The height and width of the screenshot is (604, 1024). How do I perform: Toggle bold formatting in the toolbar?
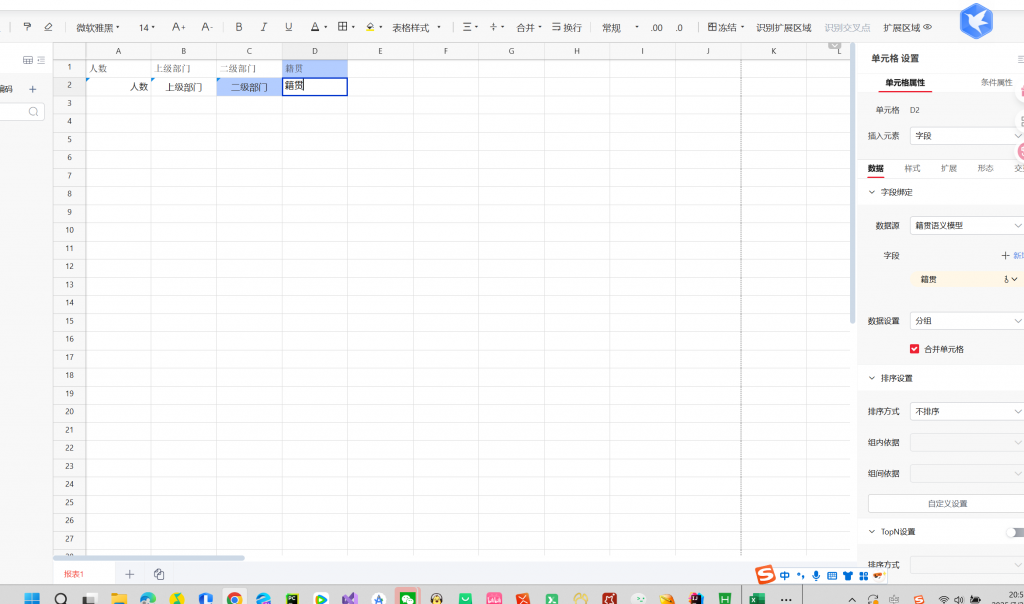coord(239,27)
